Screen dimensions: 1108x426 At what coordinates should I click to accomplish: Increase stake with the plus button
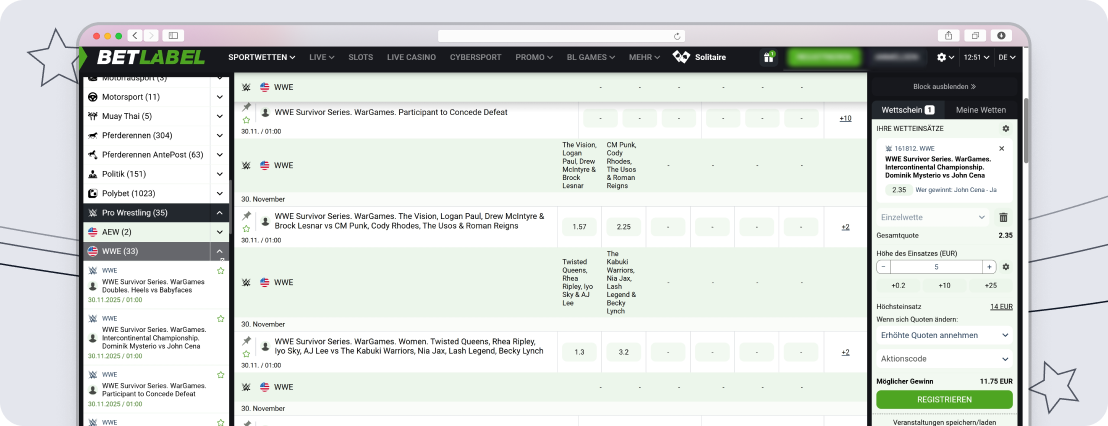(988, 267)
